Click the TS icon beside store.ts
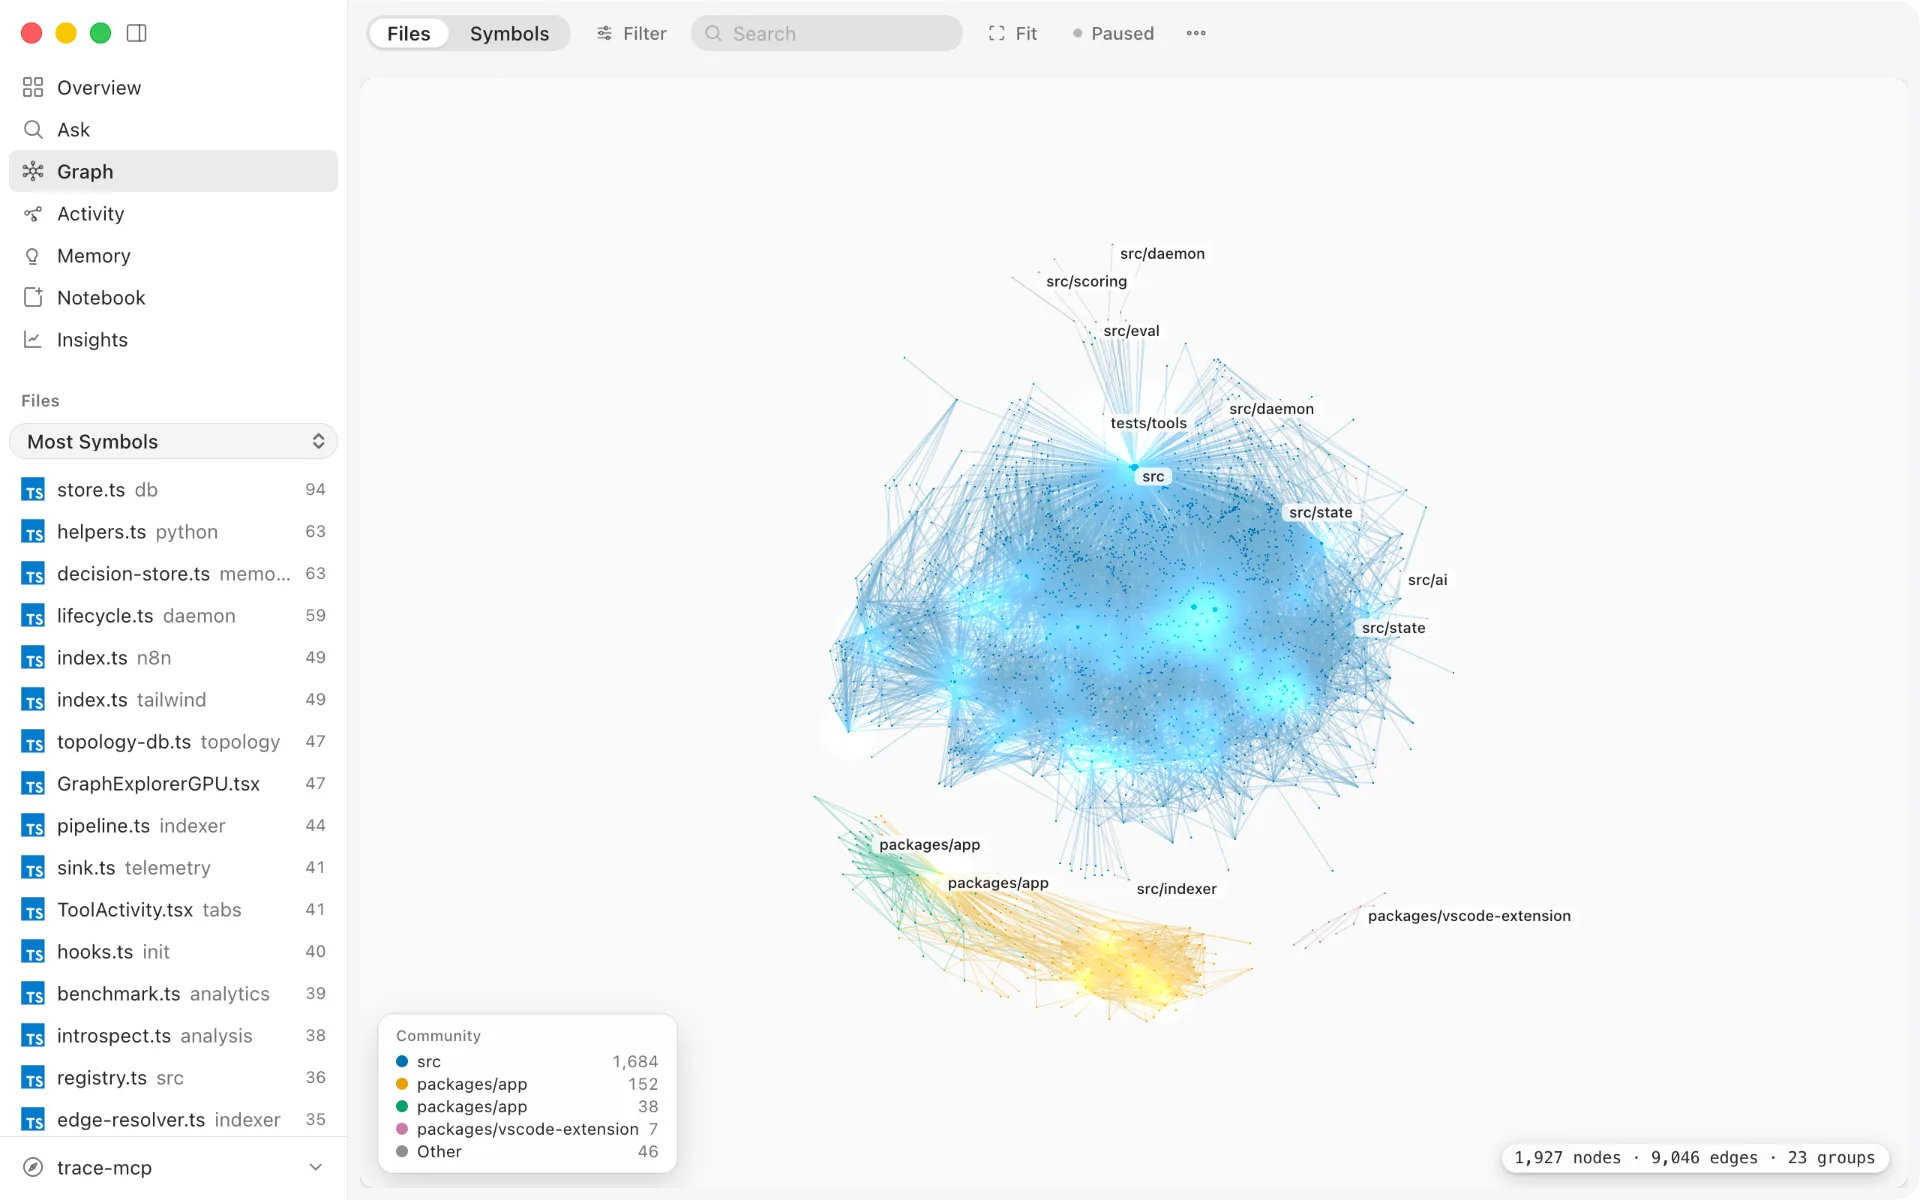This screenshot has width=1920, height=1200. click(33, 490)
